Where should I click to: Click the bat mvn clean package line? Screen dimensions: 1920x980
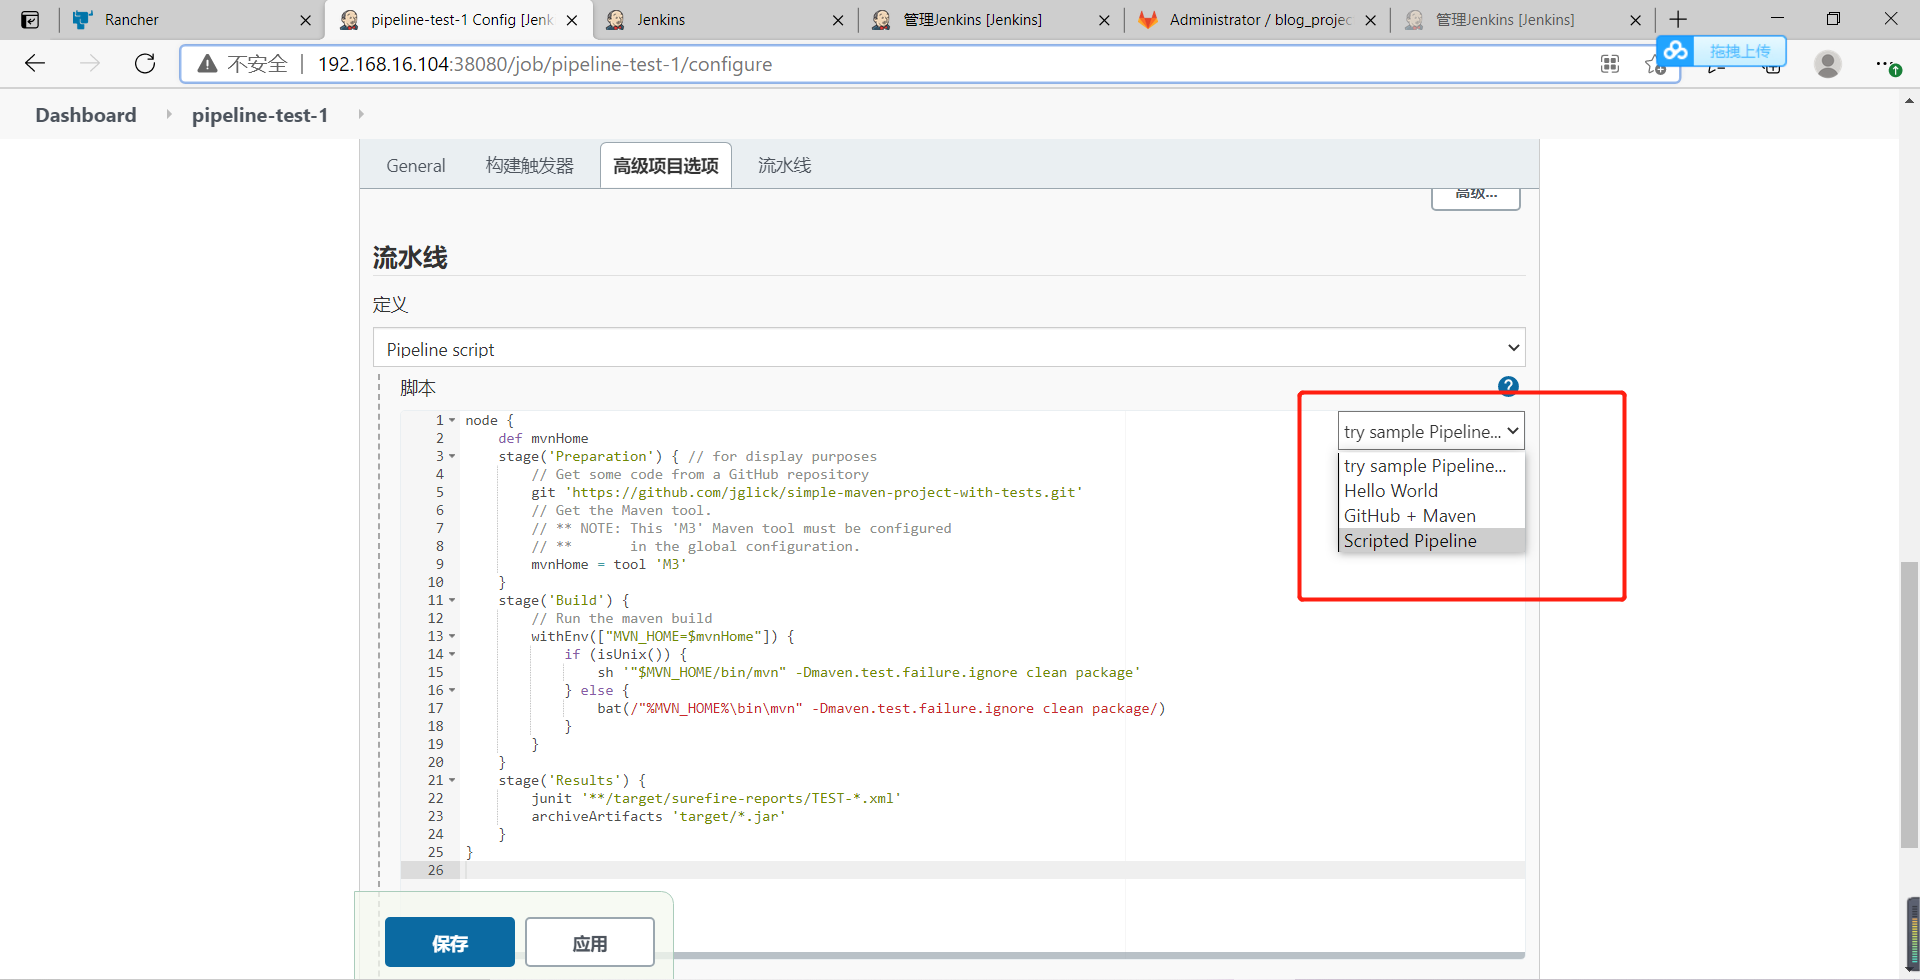click(x=881, y=708)
